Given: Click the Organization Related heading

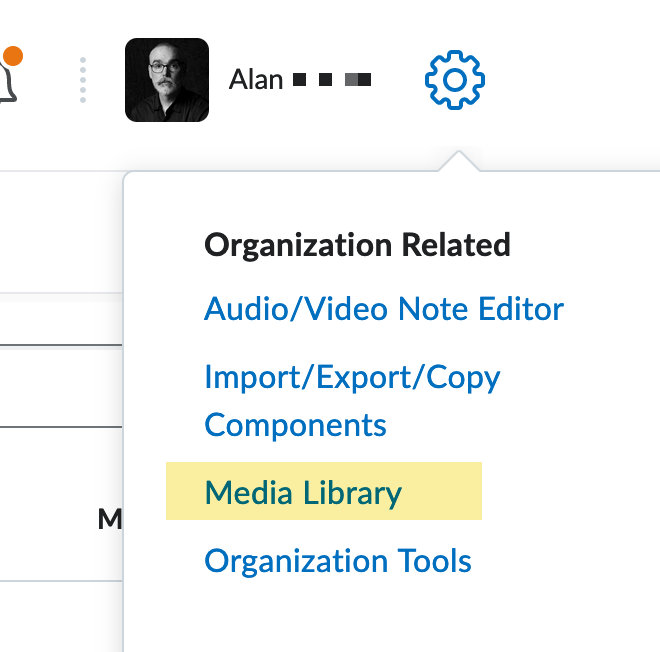Looking at the screenshot, I should [357, 244].
